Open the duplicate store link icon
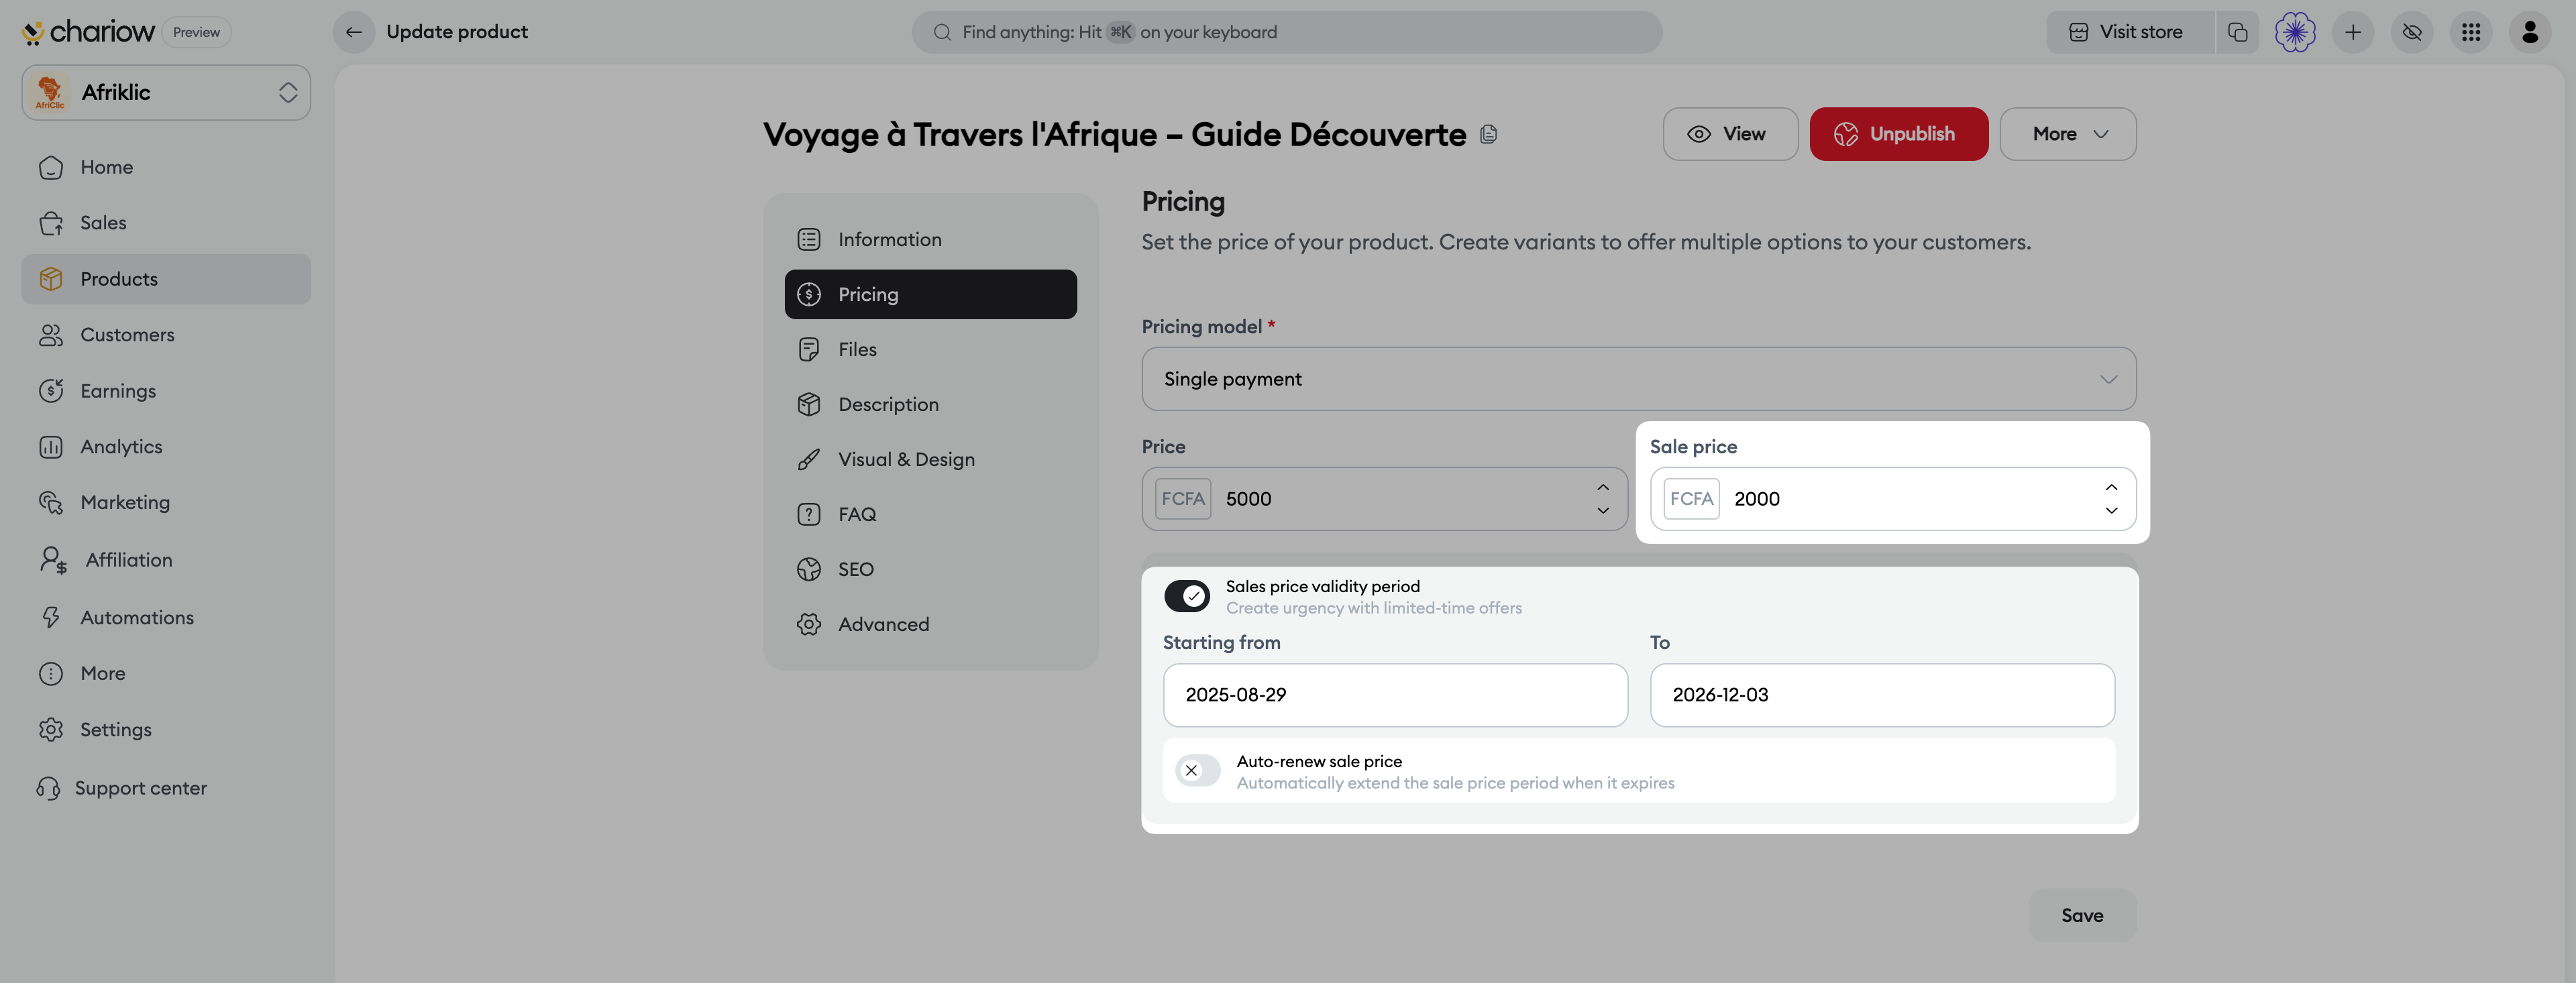2576x983 pixels. [2237, 32]
